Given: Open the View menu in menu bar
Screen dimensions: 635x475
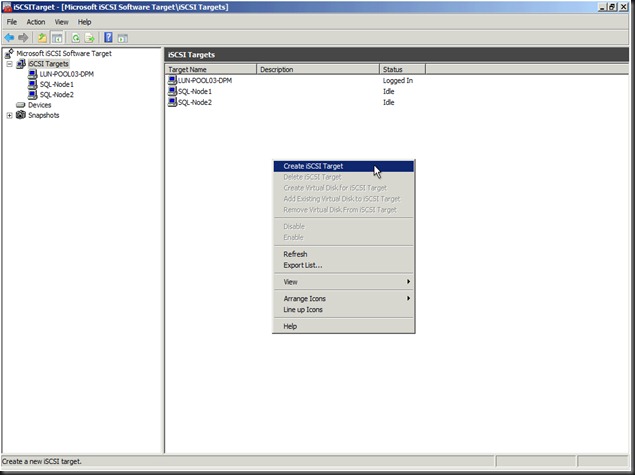Looking at the screenshot, I should pyautogui.click(x=62, y=22).
